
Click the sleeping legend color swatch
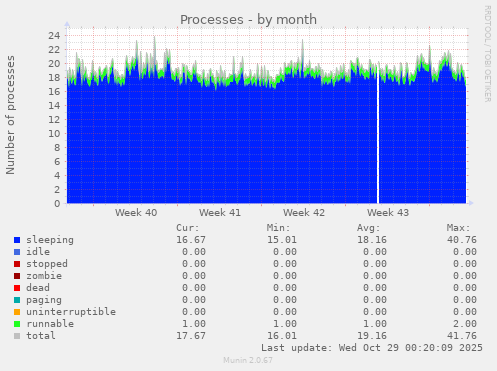tap(17, 240)
